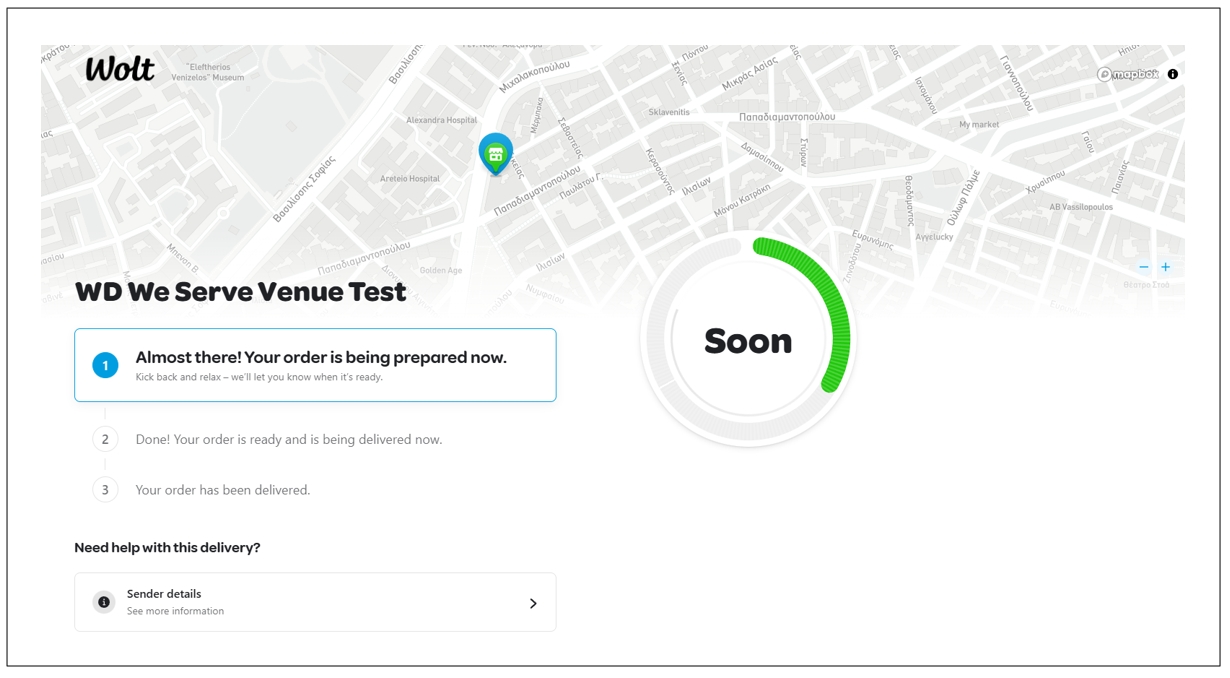Click 'See more information' text
The width and height of the screenshot is (1230, 678).
(175, 611)
